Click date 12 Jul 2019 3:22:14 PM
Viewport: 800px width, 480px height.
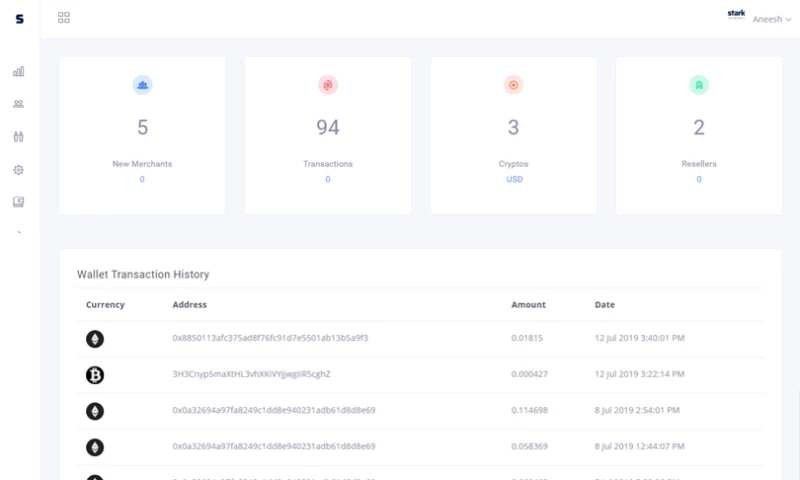[x=640, y=374]
